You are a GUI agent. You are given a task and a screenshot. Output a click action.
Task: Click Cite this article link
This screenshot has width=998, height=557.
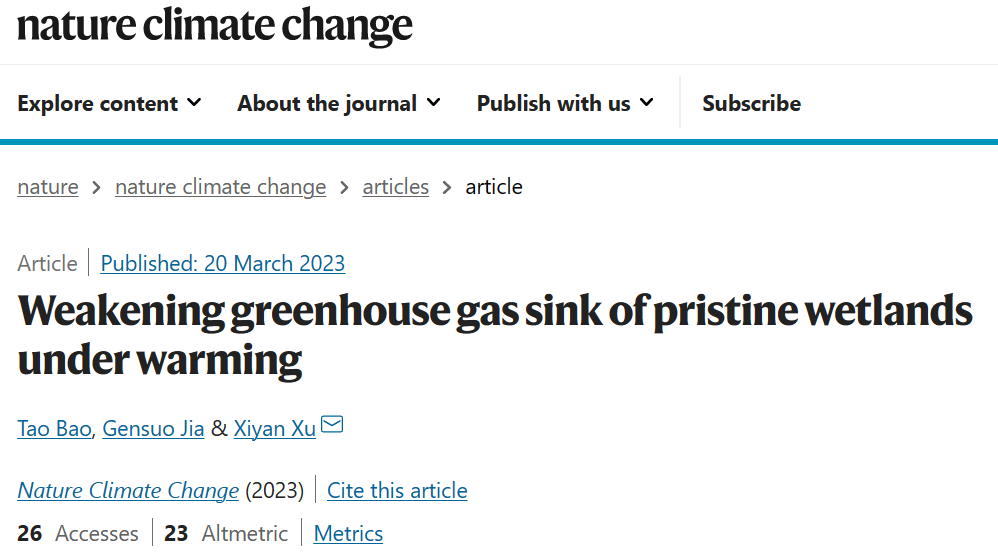coord(397,491)
